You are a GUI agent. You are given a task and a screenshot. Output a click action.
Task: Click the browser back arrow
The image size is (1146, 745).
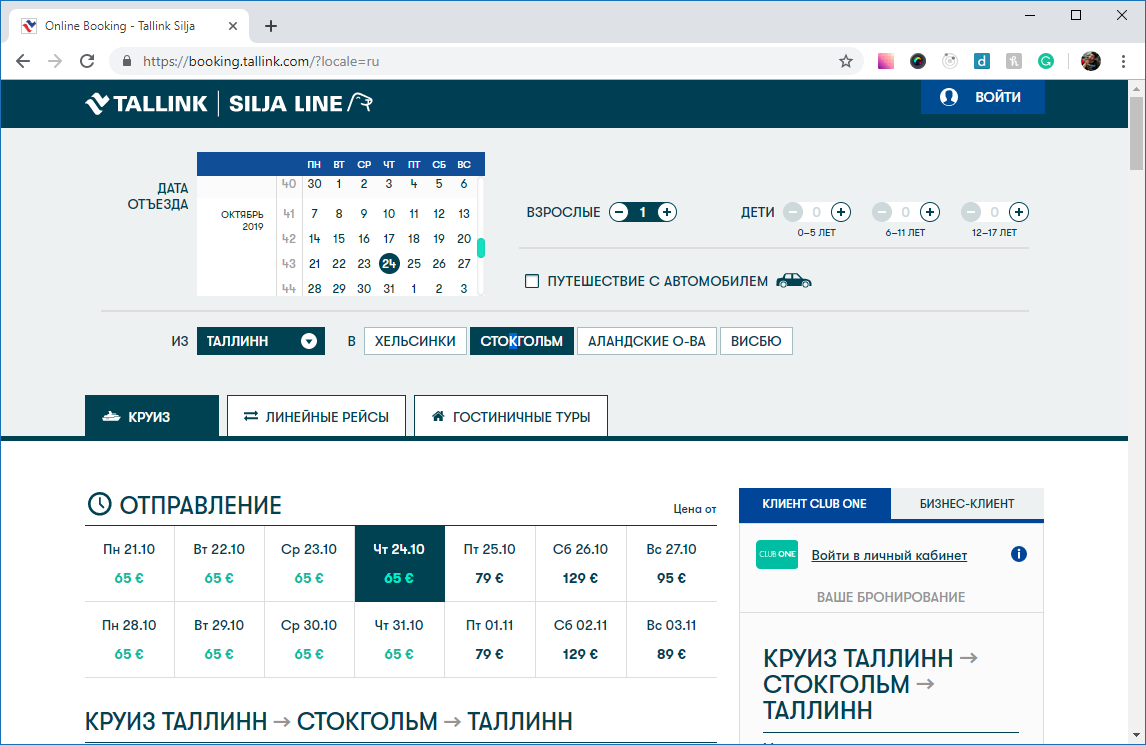point(23,61)
